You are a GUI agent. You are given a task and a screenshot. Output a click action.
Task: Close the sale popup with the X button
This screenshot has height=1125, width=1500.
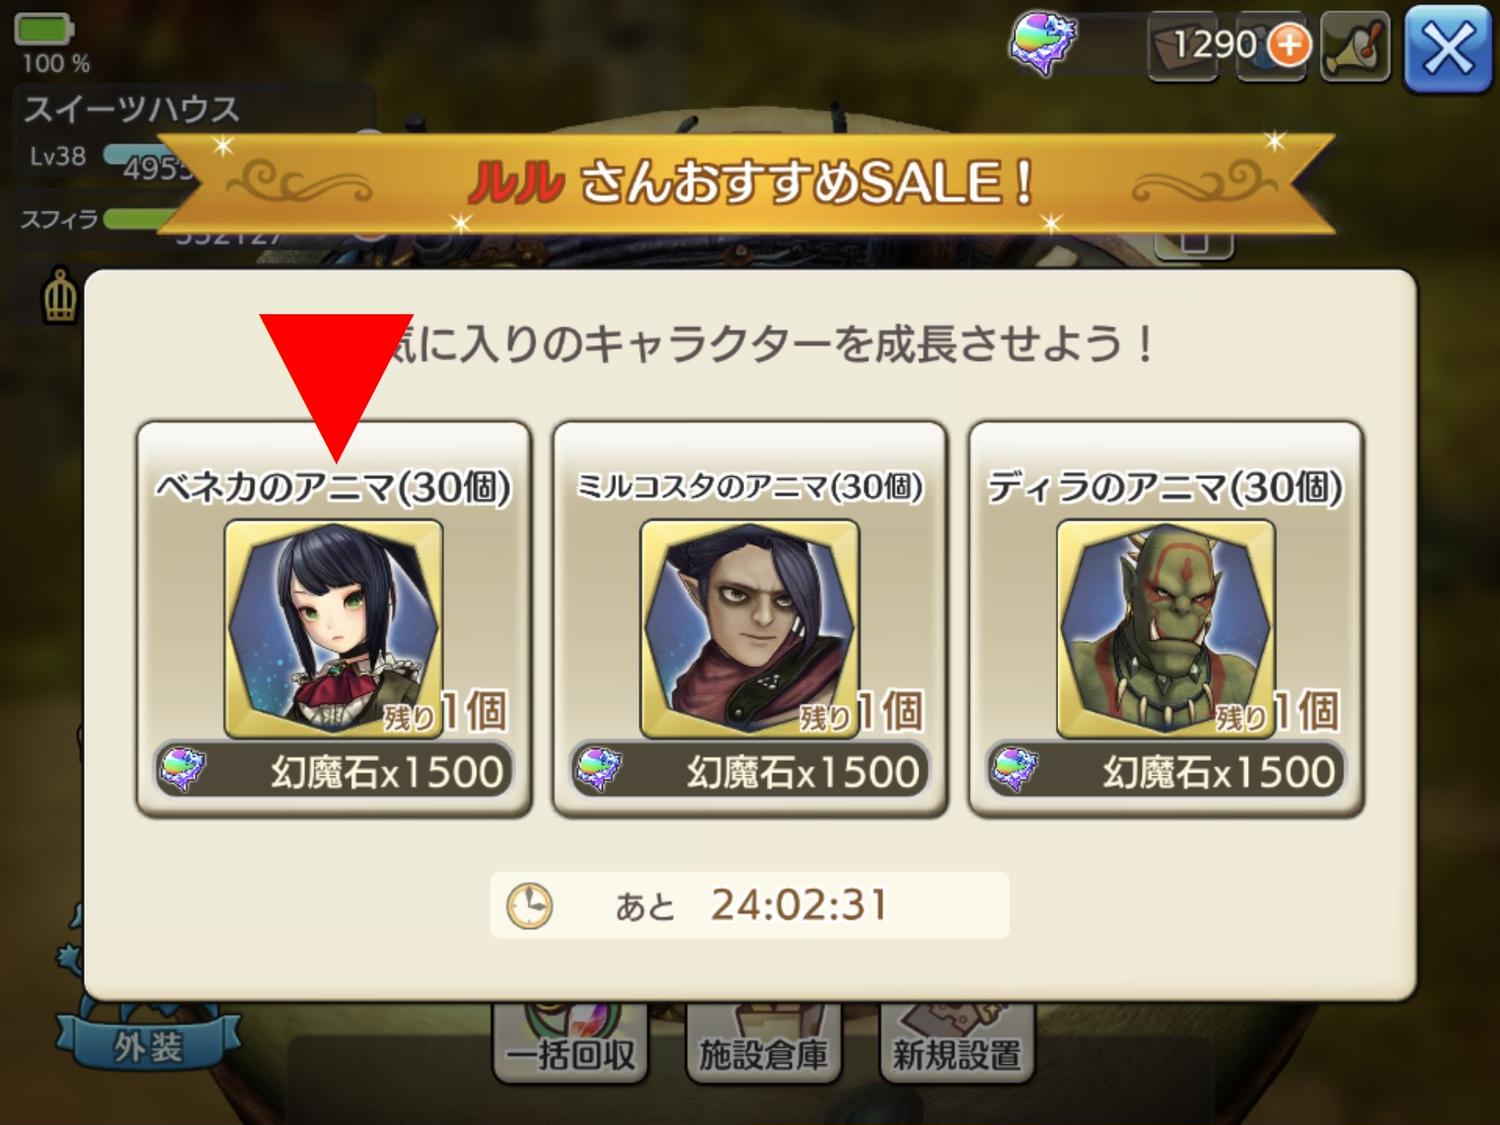1448,47
